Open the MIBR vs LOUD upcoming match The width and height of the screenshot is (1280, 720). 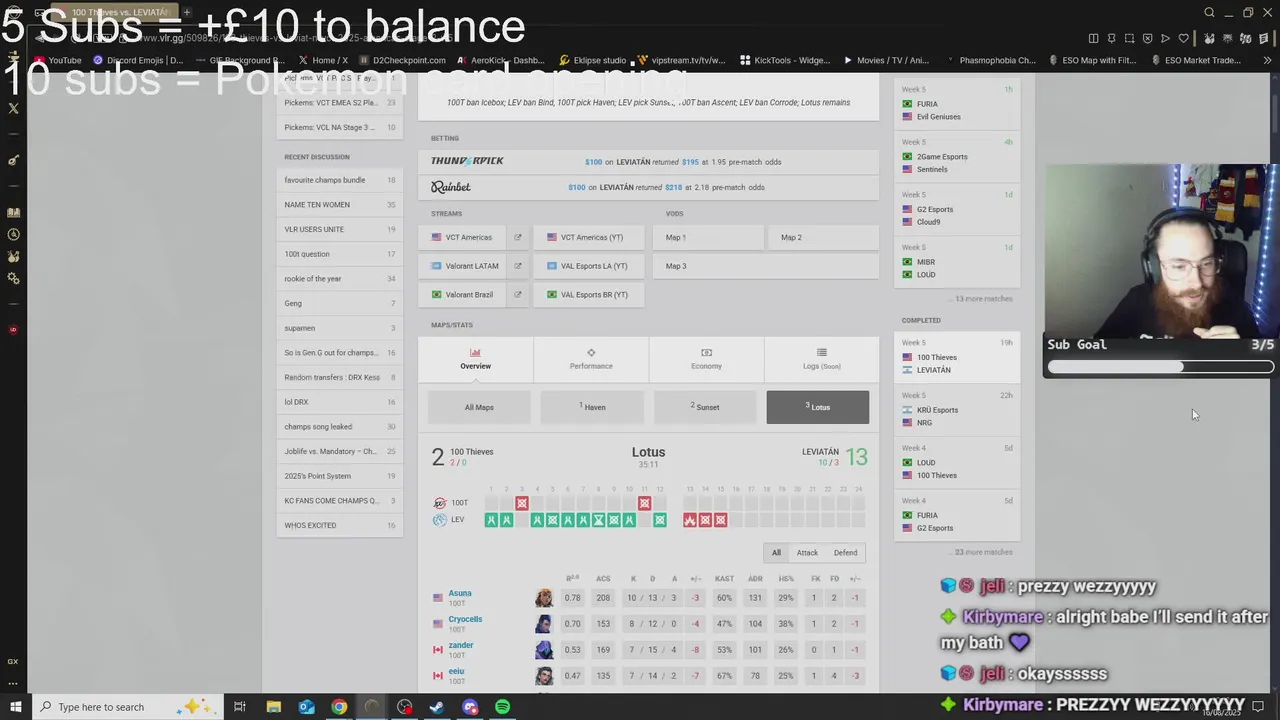[x=957, y=261]
